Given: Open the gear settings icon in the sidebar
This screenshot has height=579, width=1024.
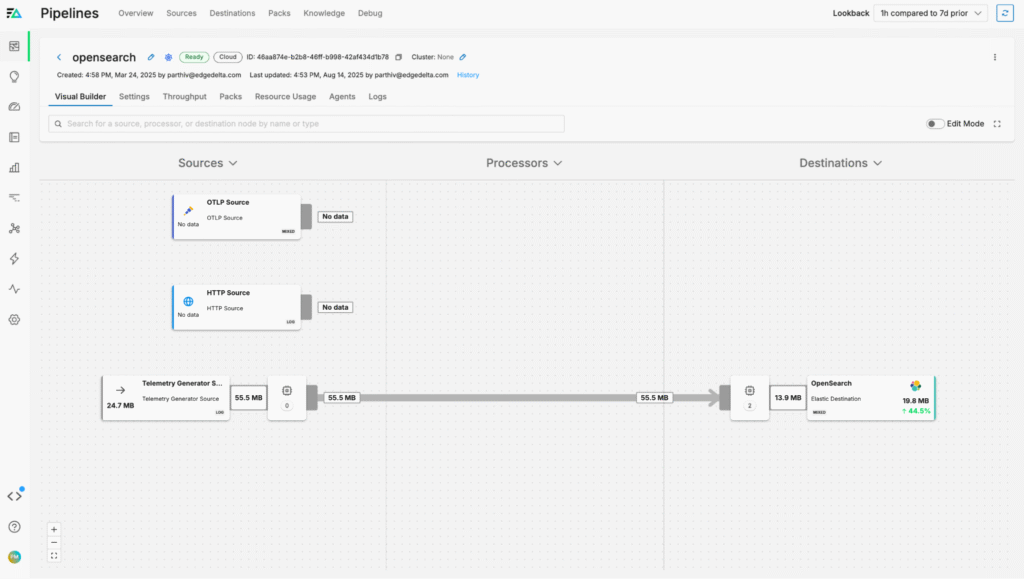Looking at the screenshot, I should [x=14, y=319].
